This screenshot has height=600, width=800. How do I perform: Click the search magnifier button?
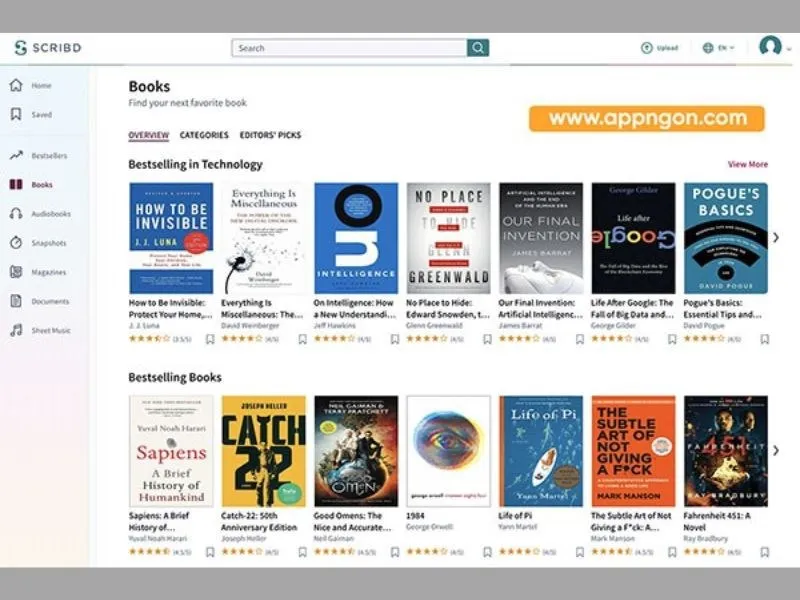click(x=478, y=48)
